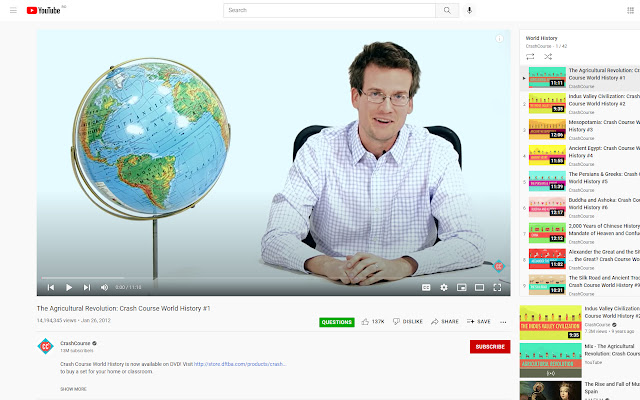Focus the Search input field

point(329,10)
